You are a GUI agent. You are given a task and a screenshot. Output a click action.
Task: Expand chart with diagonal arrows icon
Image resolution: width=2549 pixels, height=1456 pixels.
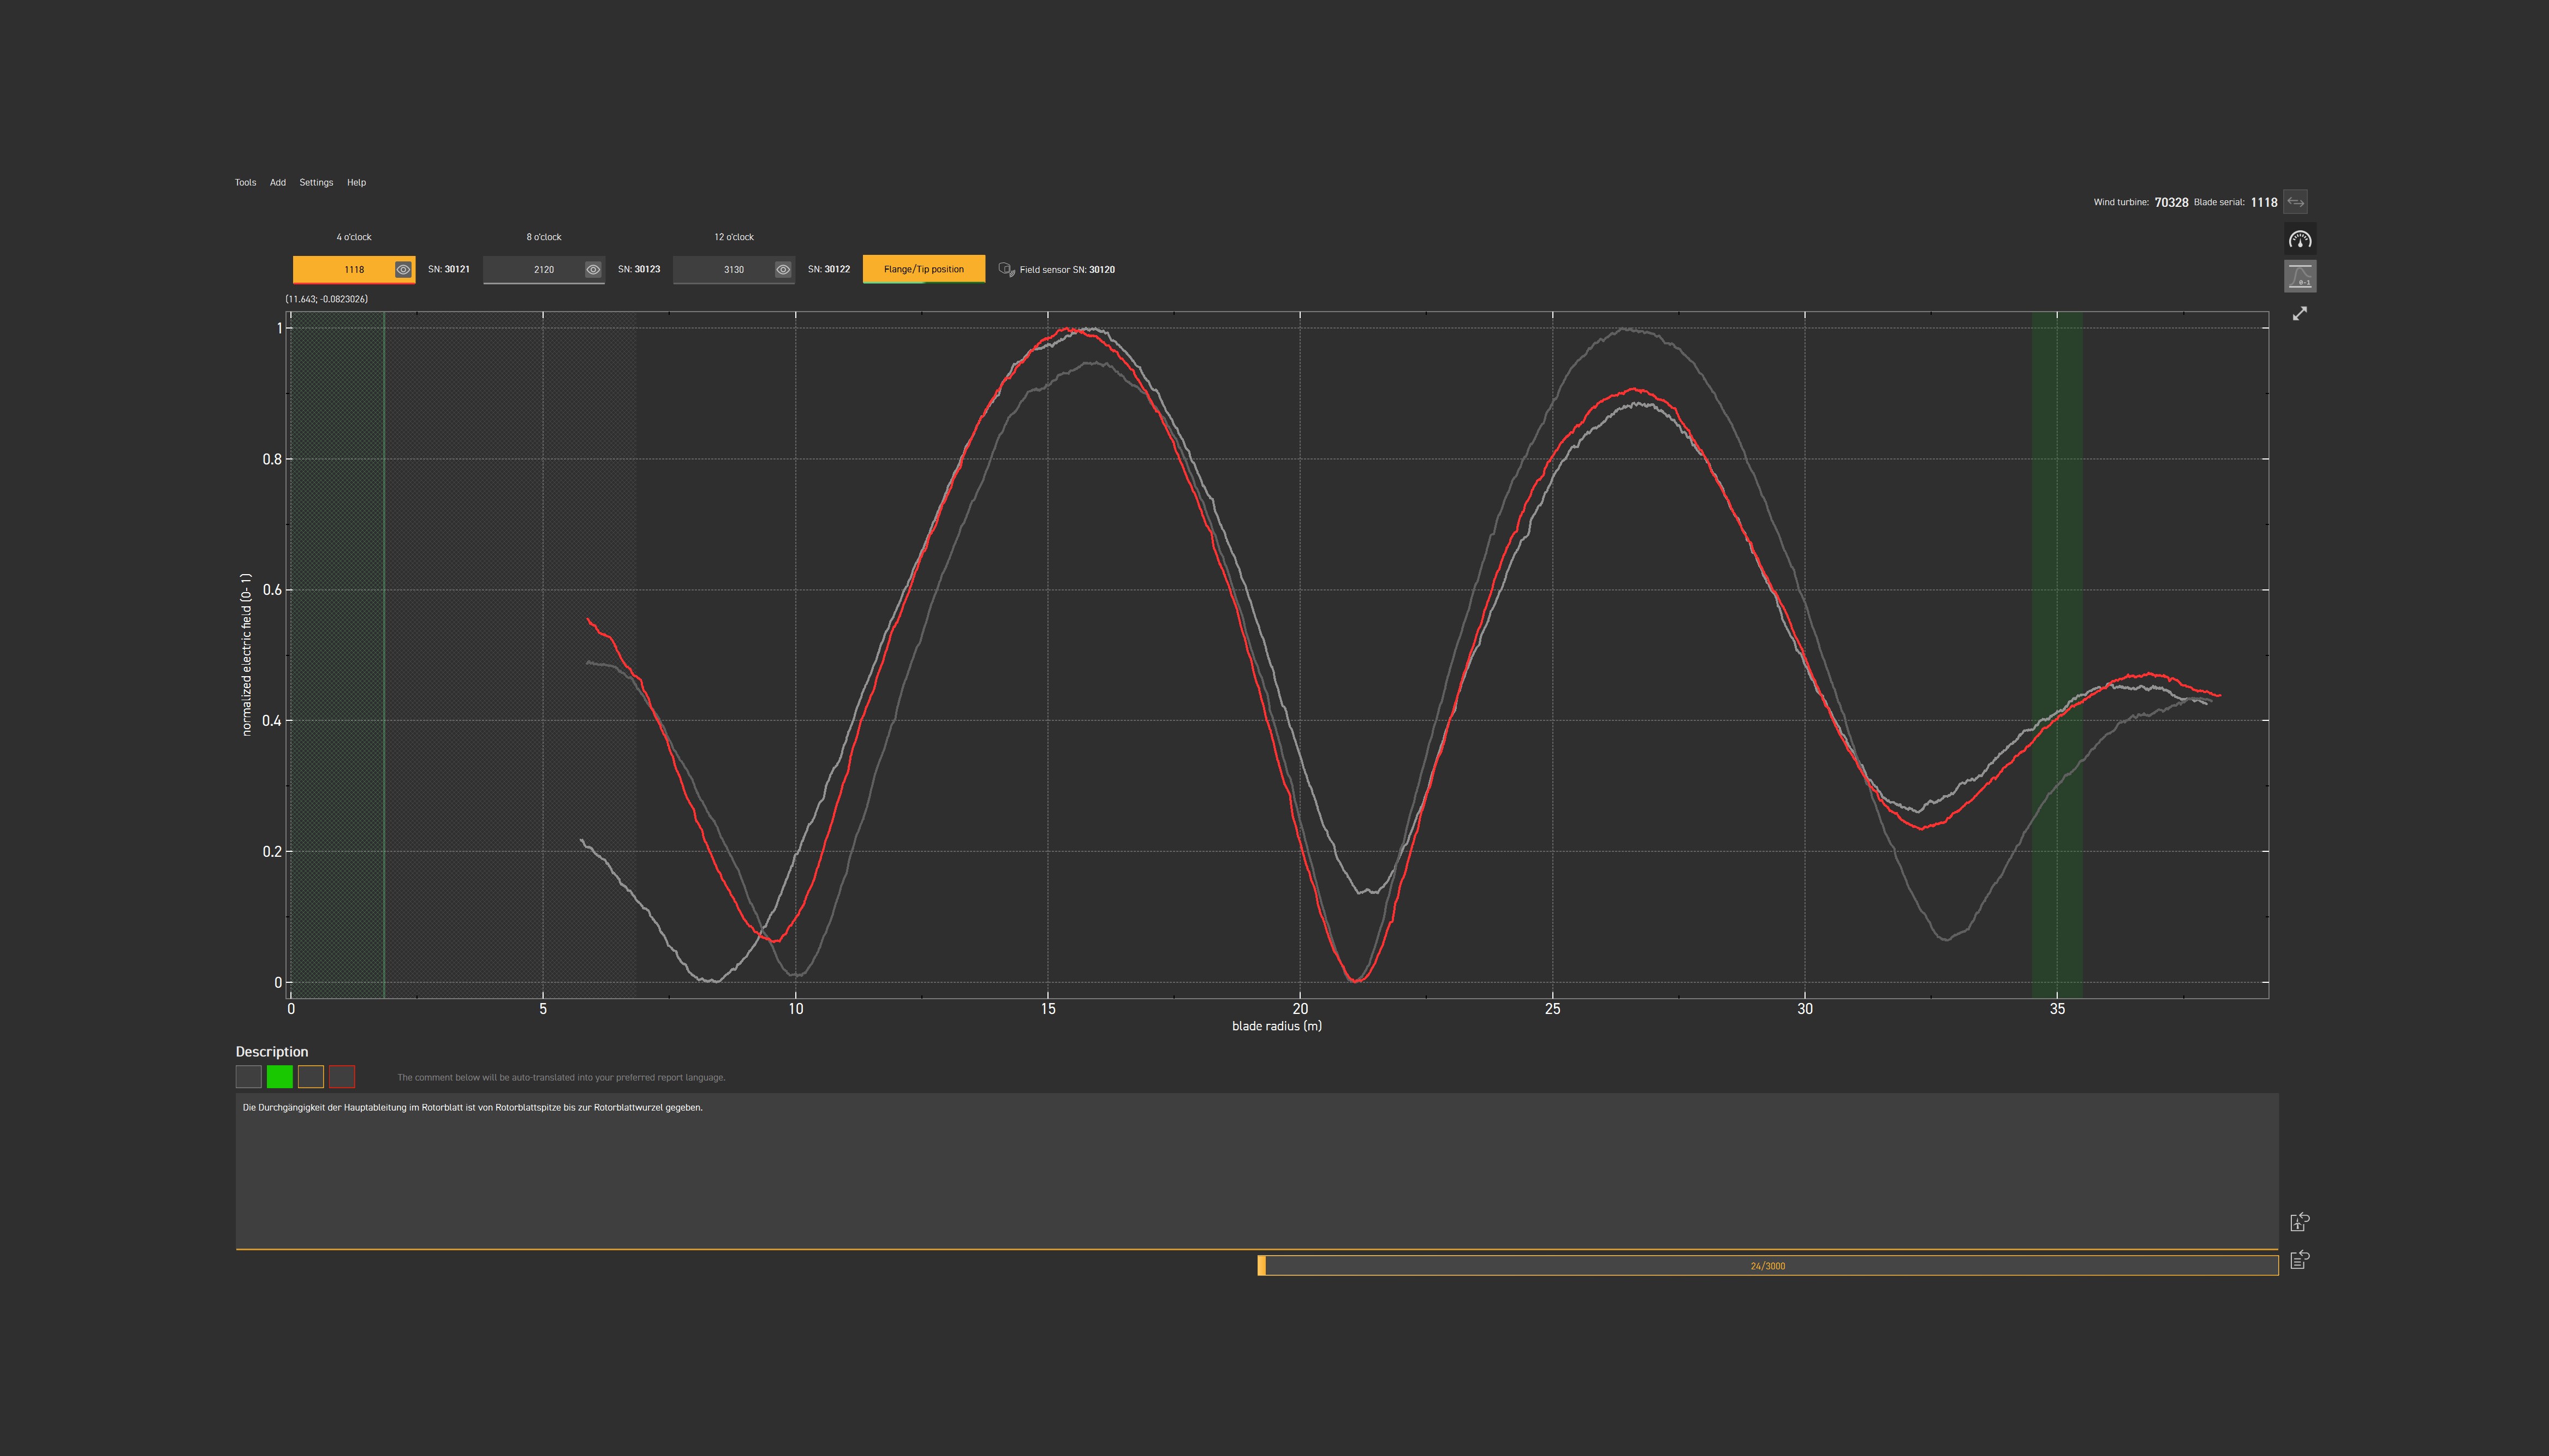2300,314
